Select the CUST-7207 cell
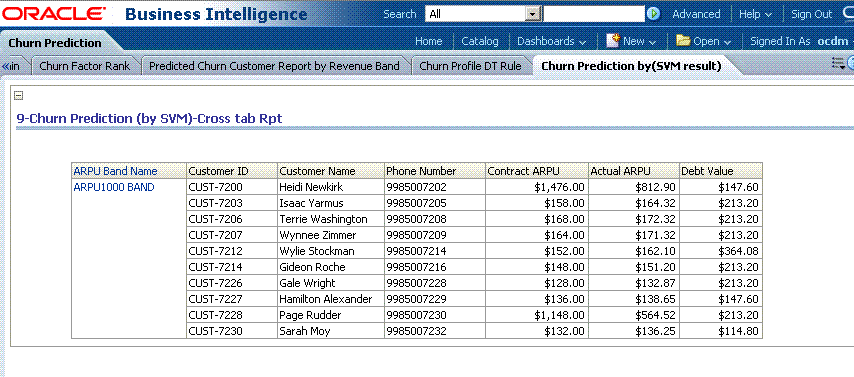Image resolution: width=854 pixels, height=377 pixels. pos(231,235)
